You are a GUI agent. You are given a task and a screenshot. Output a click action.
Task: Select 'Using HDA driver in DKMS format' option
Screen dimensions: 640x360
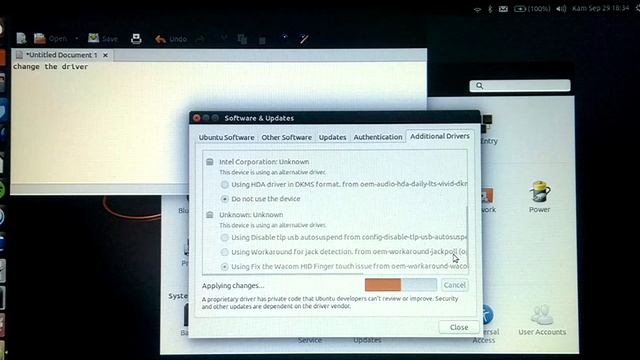pyautogui.click(x=224, y=184)
